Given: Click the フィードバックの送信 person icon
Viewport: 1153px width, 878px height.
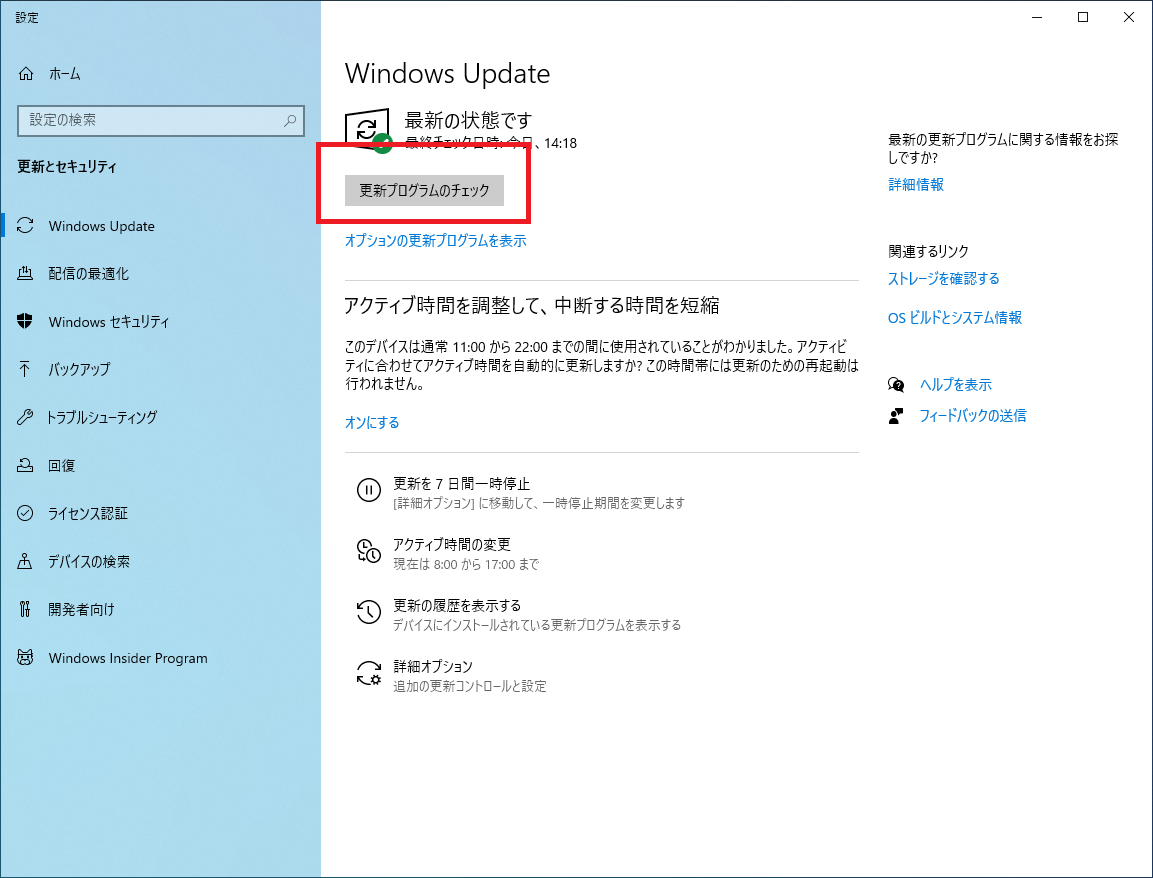Looking at the screenshot, I should pyautogui.click(x=896, y=416).
